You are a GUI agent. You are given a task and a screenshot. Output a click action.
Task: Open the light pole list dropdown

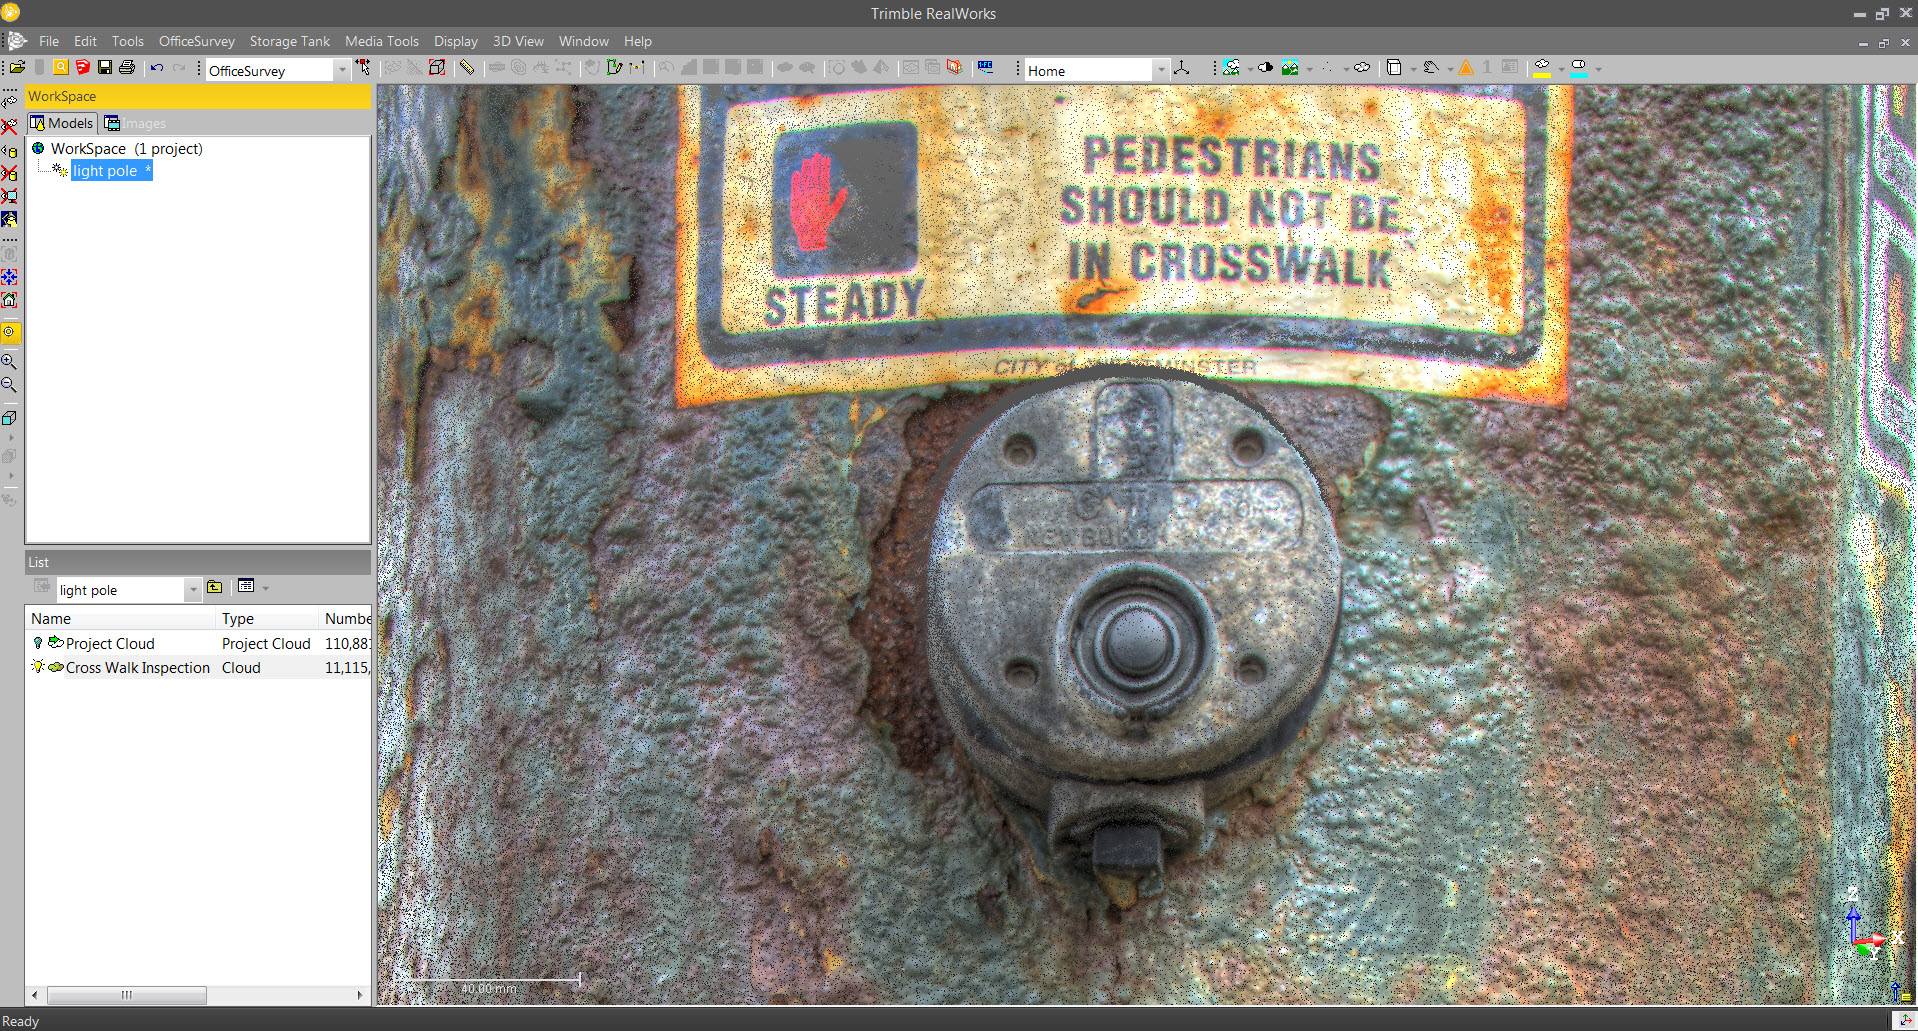pos(193,590)
